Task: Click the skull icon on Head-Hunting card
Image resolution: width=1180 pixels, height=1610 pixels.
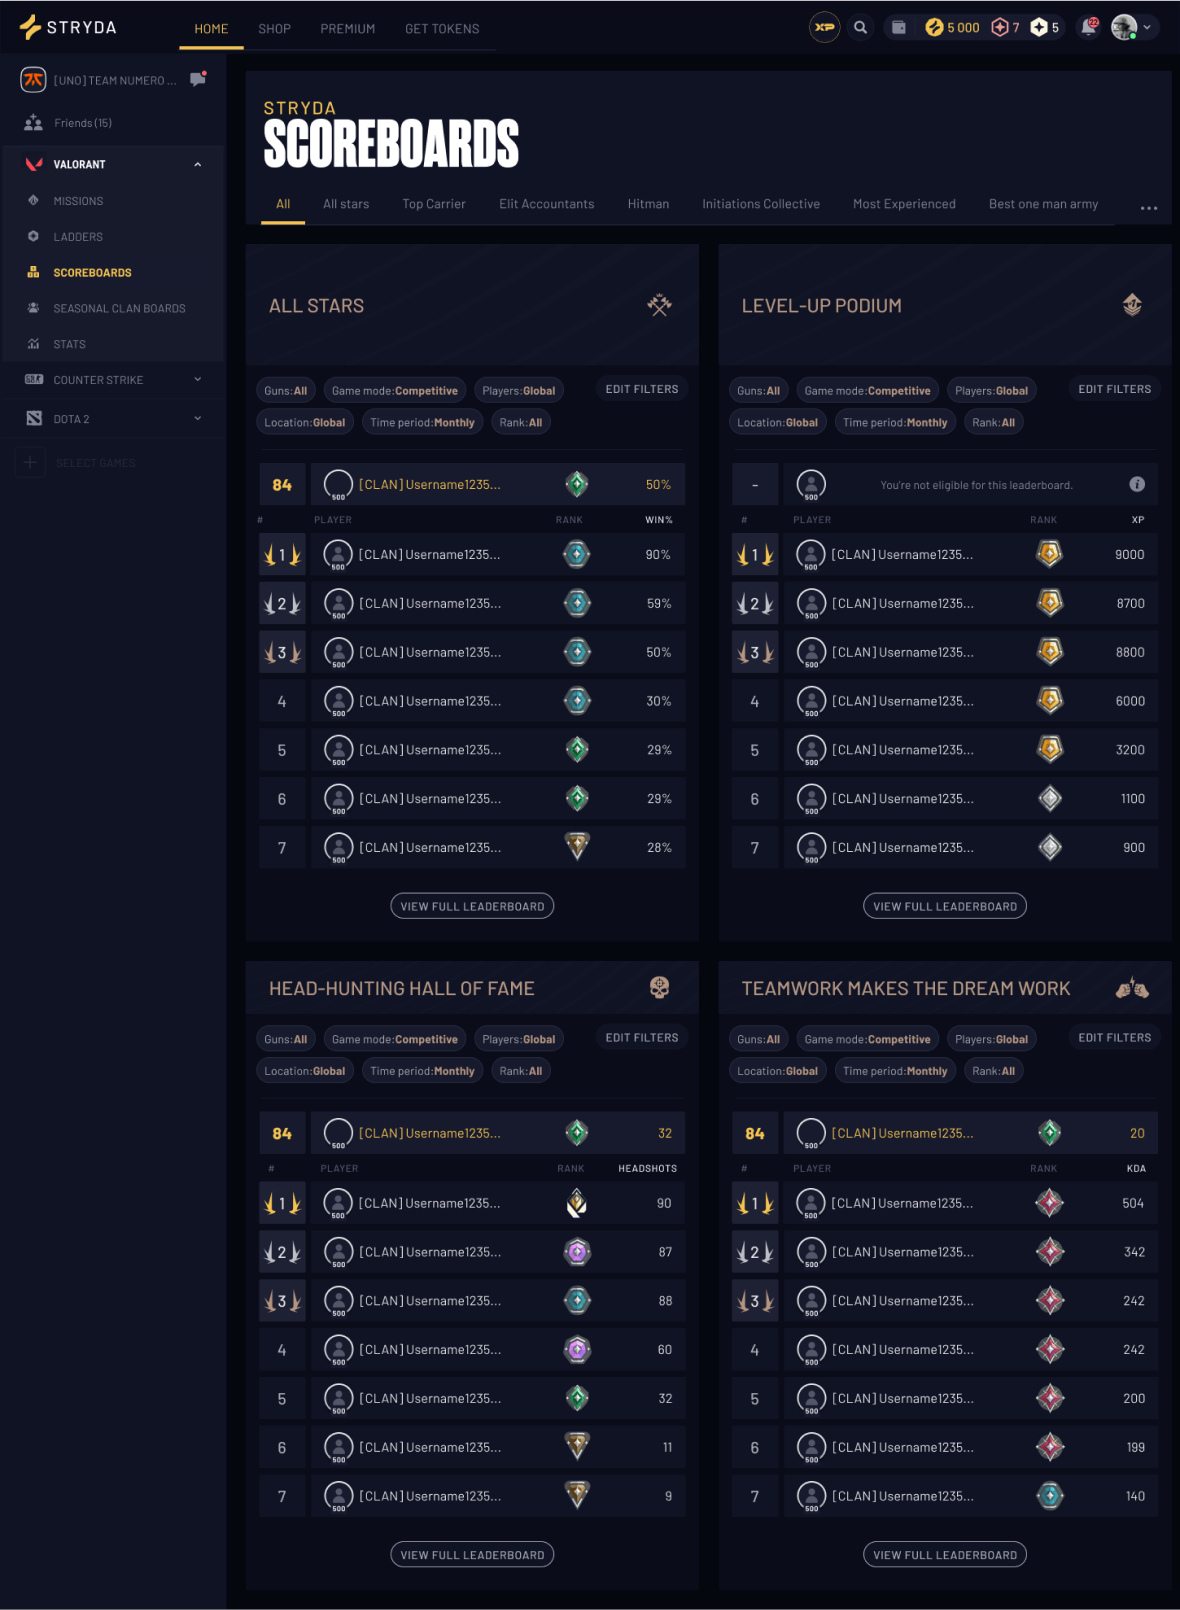Action: coord(659,988)
